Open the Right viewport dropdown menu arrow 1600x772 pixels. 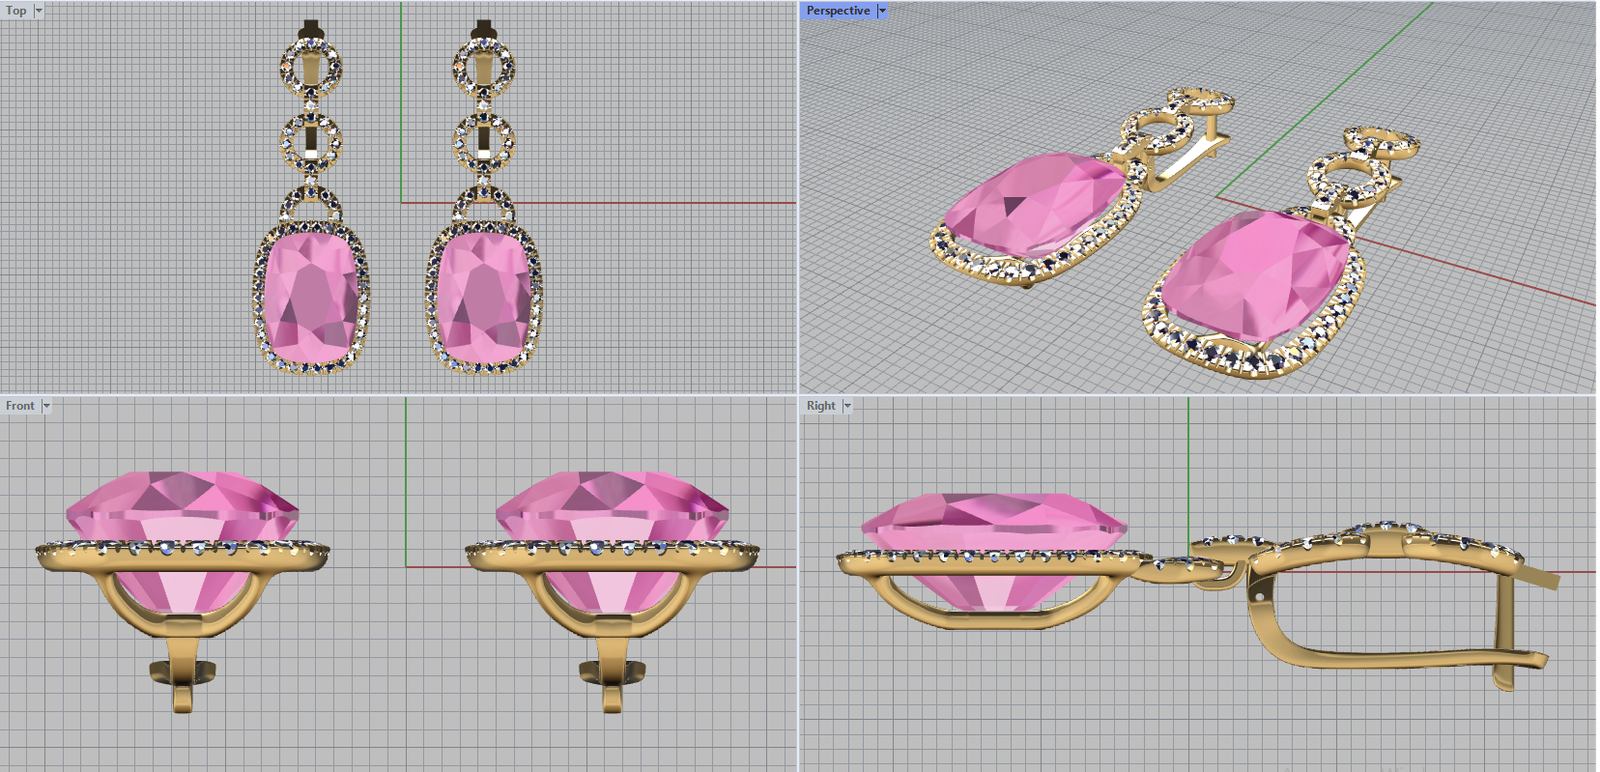coord(847,406)
